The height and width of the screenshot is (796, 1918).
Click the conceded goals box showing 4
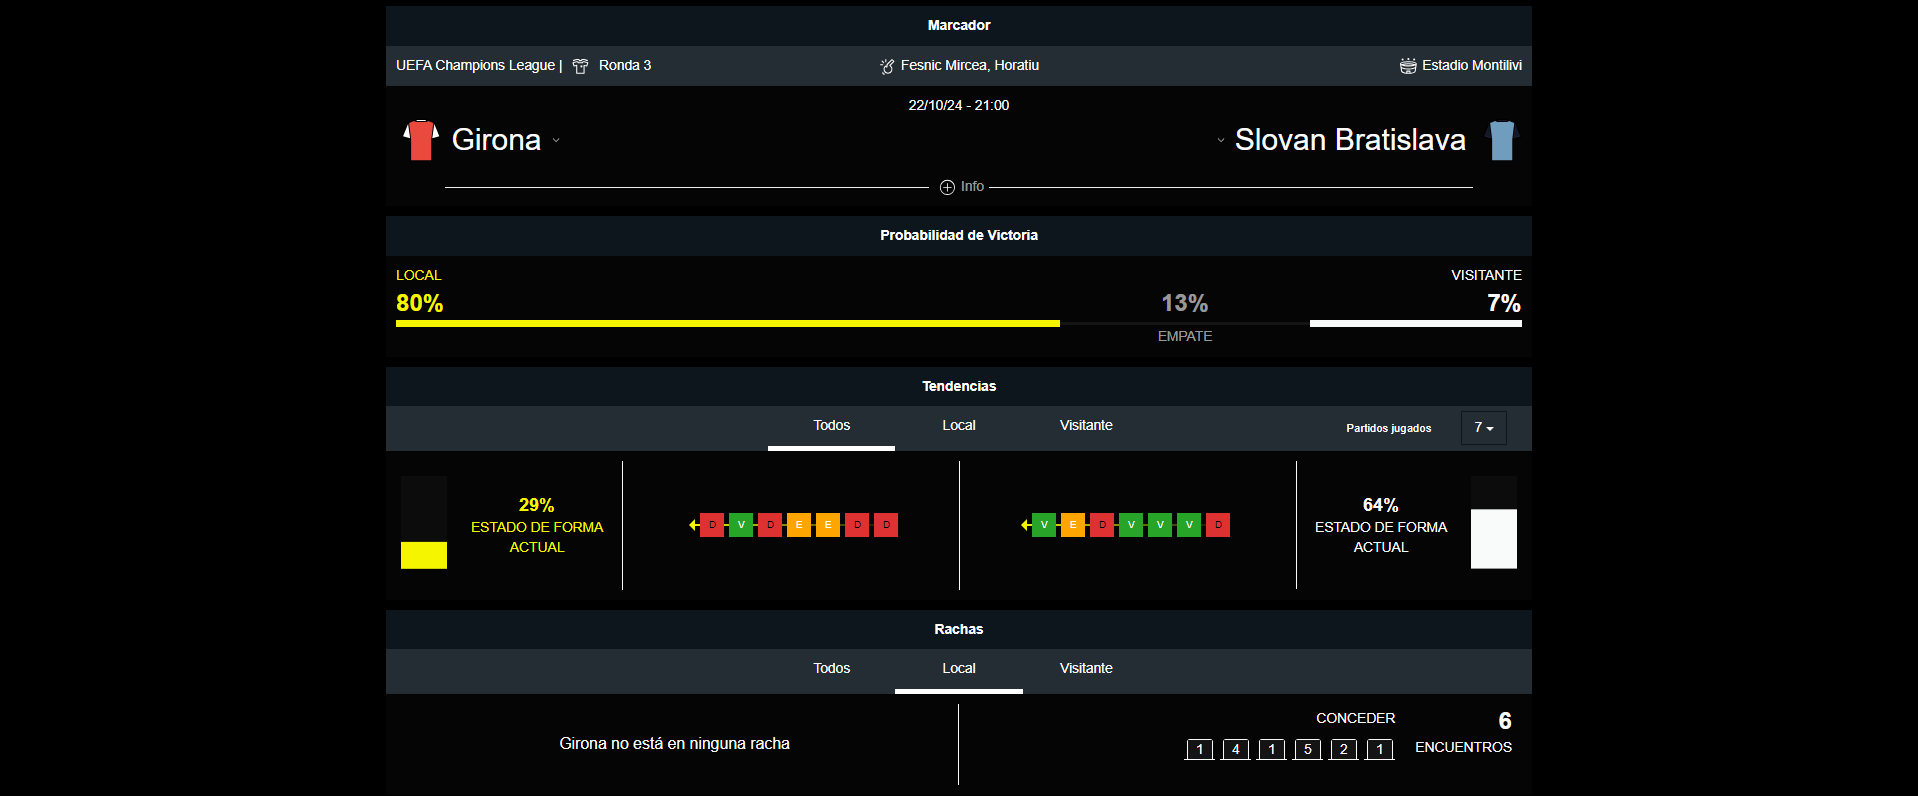click(1236, 750)
